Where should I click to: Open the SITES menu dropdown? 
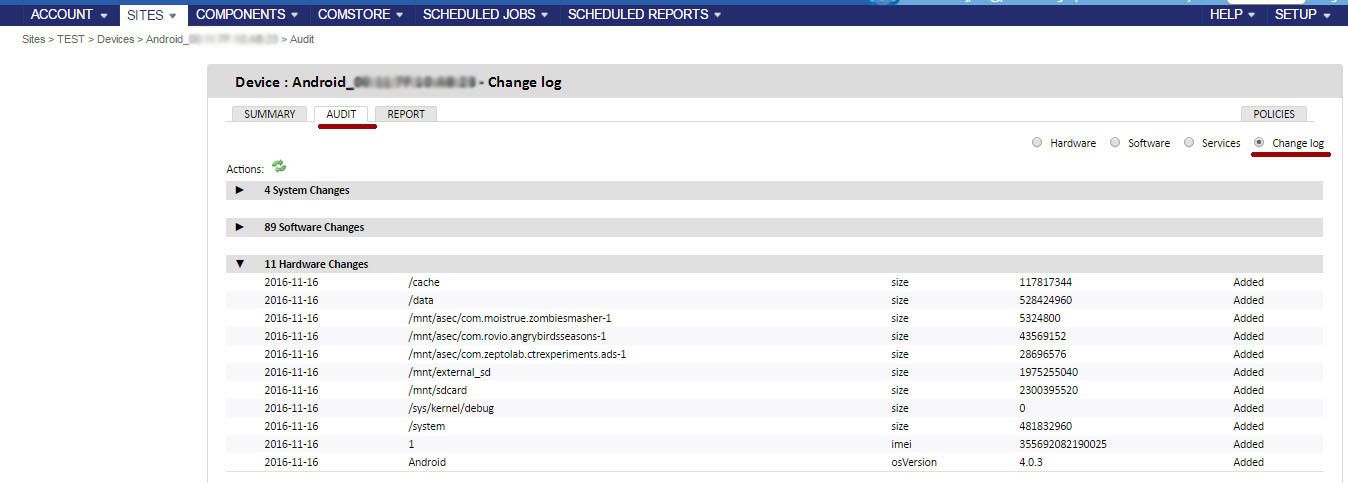(x=153, y=15)
